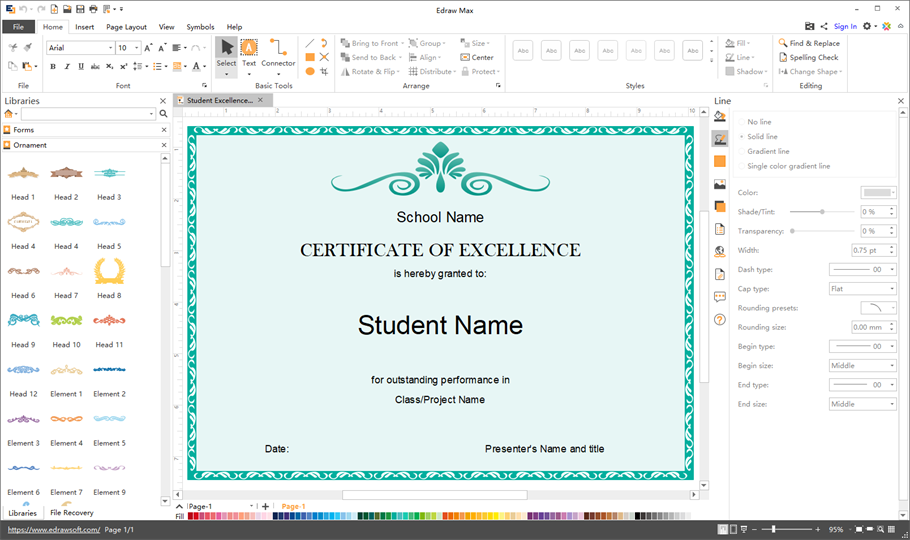Open the Page Layout ribbon tab
This screenshot has height=540, width=910.
pos(126,27)
